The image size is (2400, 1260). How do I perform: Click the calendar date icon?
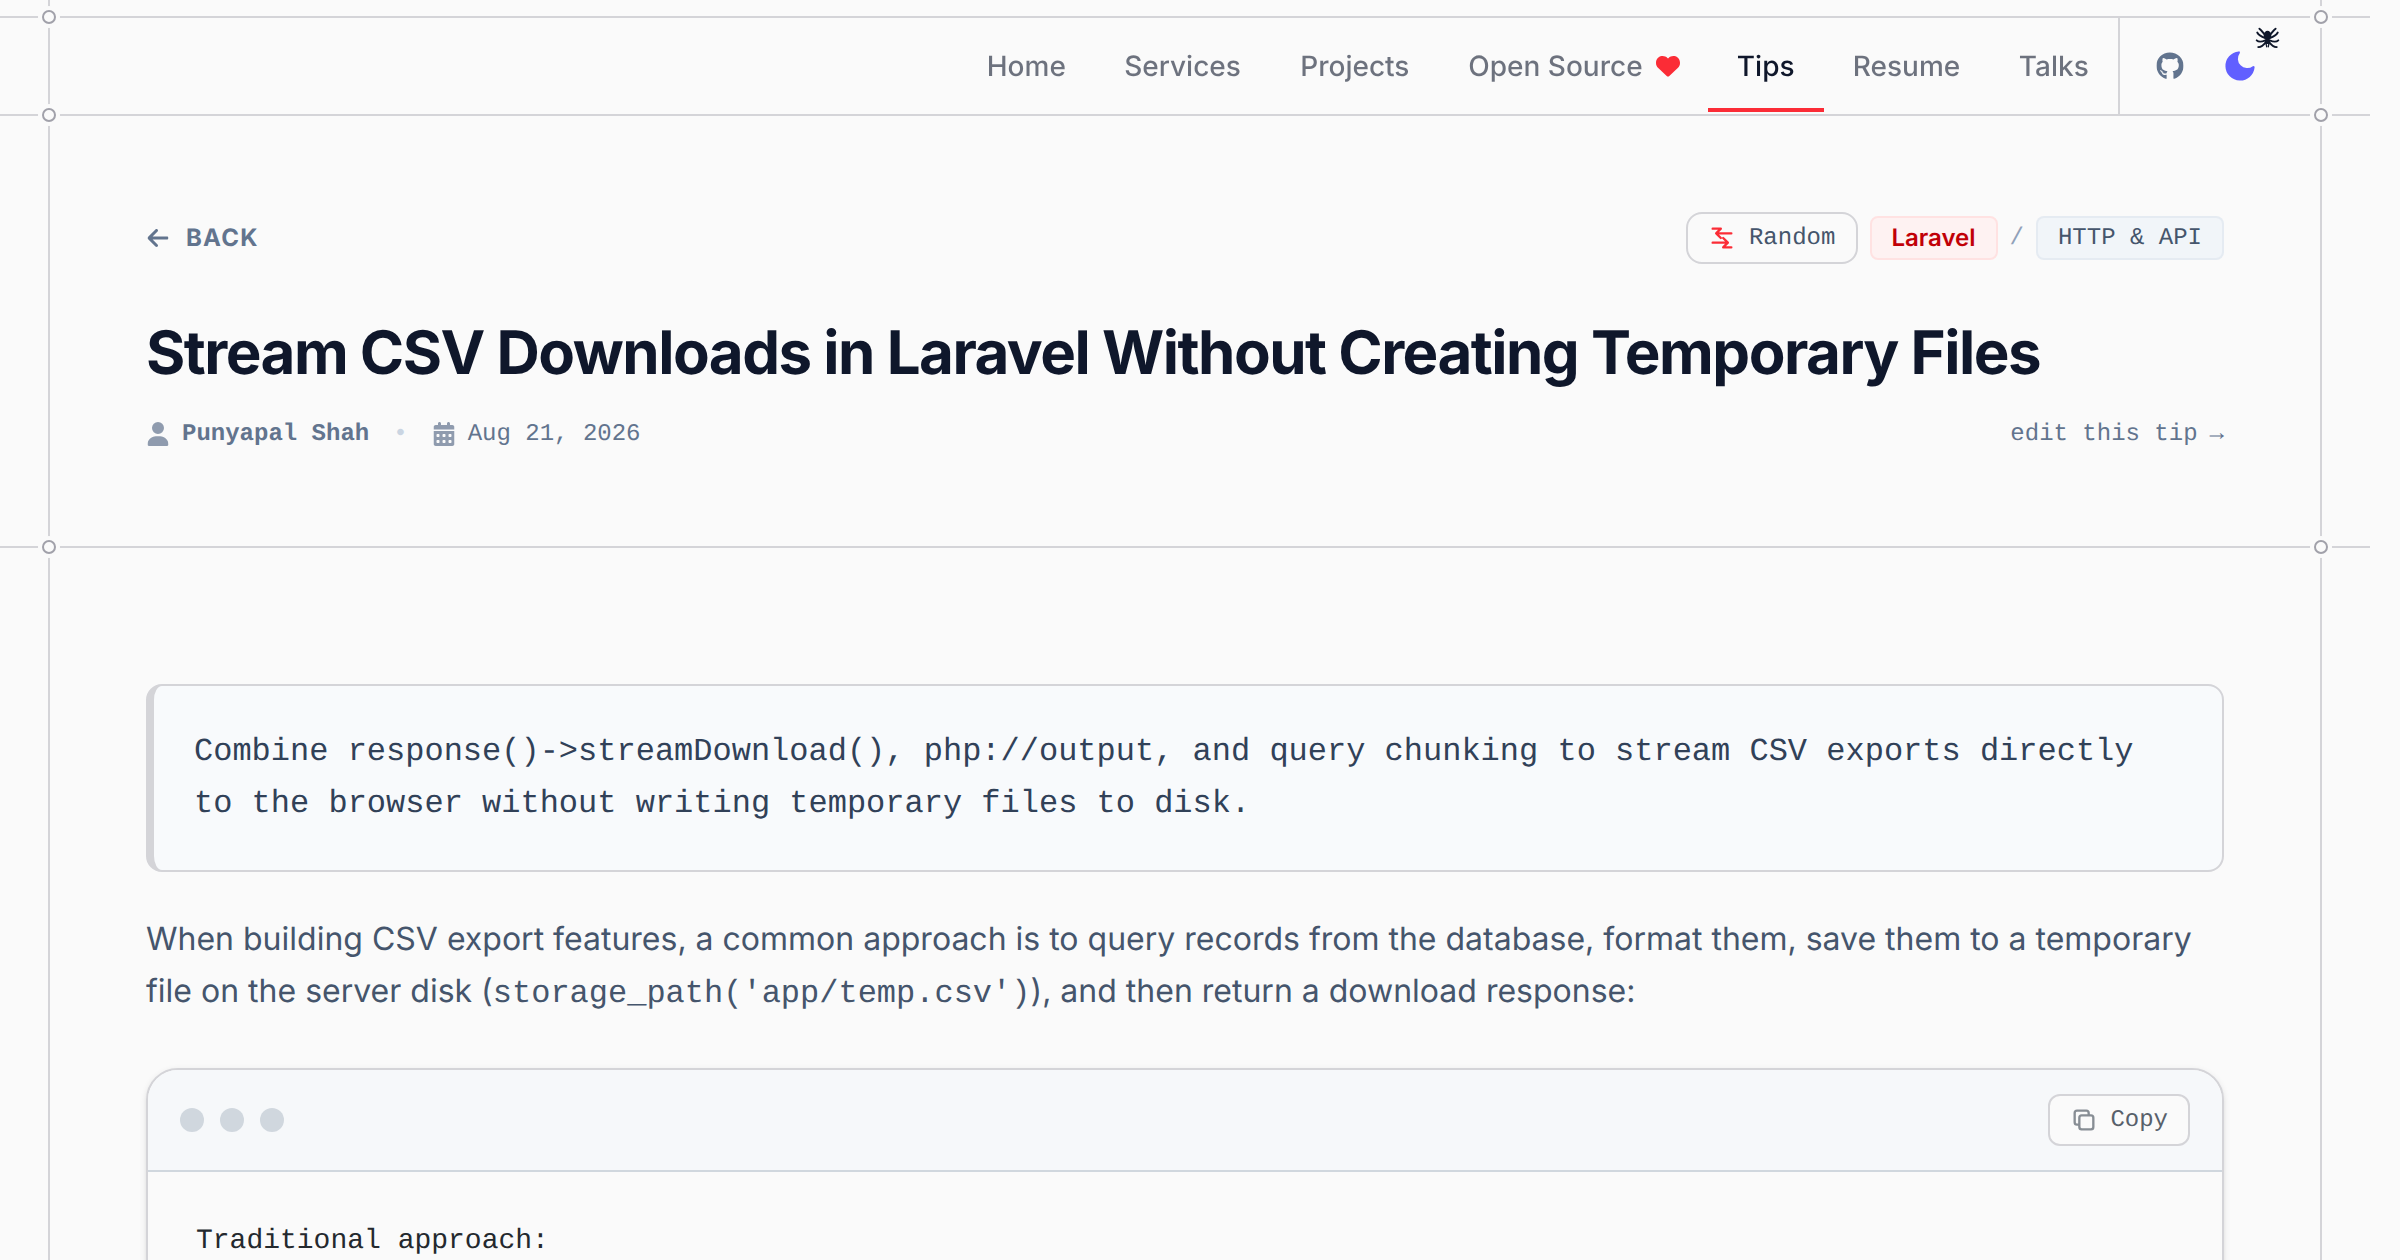pyautogui.click(x=444, y=434)
